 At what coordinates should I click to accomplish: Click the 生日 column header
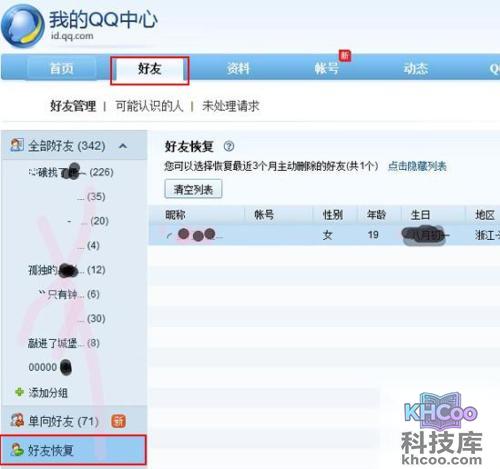click(420, 215)
